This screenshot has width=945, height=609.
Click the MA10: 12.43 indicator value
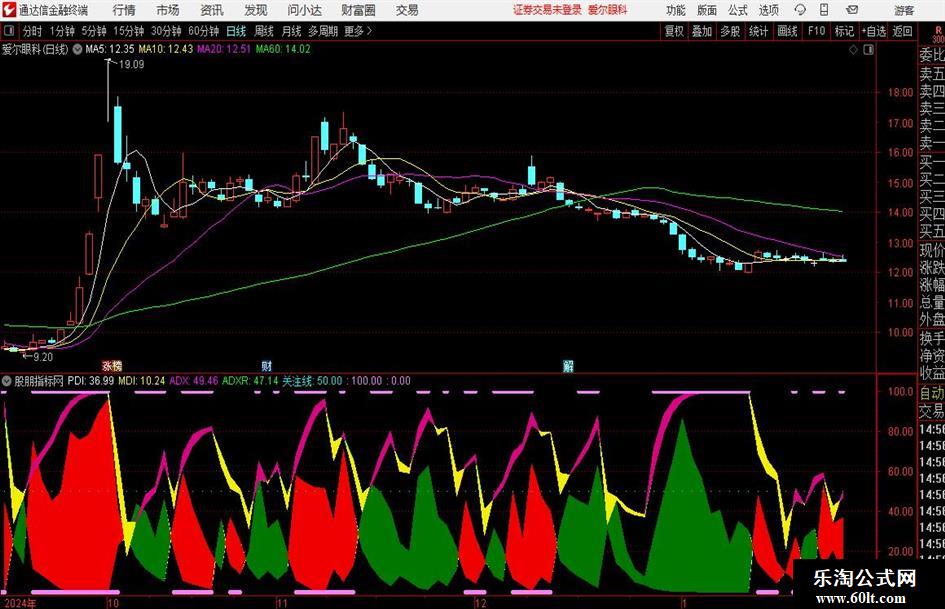pos(166,49)
